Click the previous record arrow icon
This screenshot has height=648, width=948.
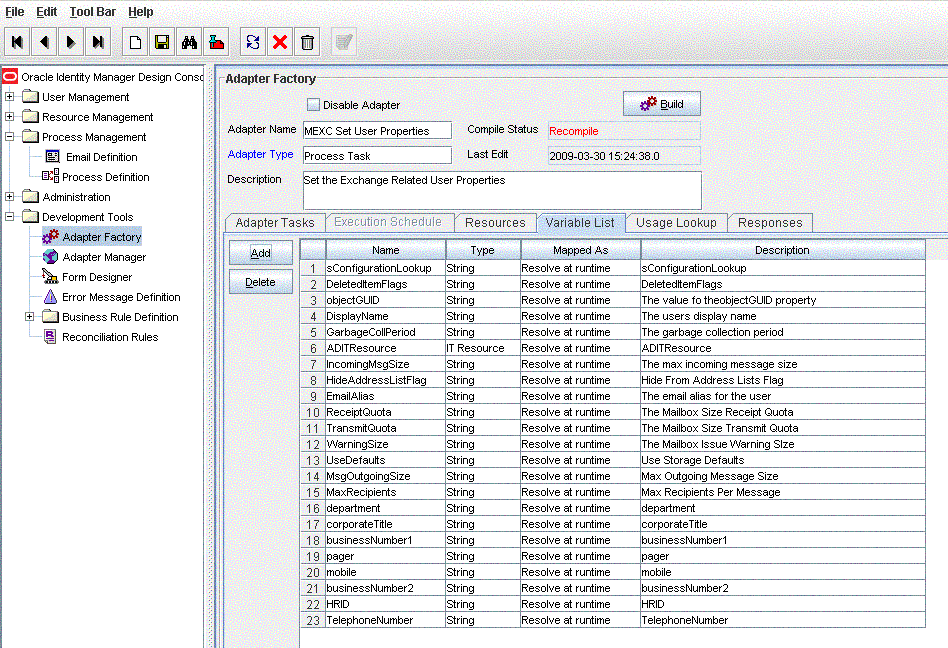pos(44,42)
